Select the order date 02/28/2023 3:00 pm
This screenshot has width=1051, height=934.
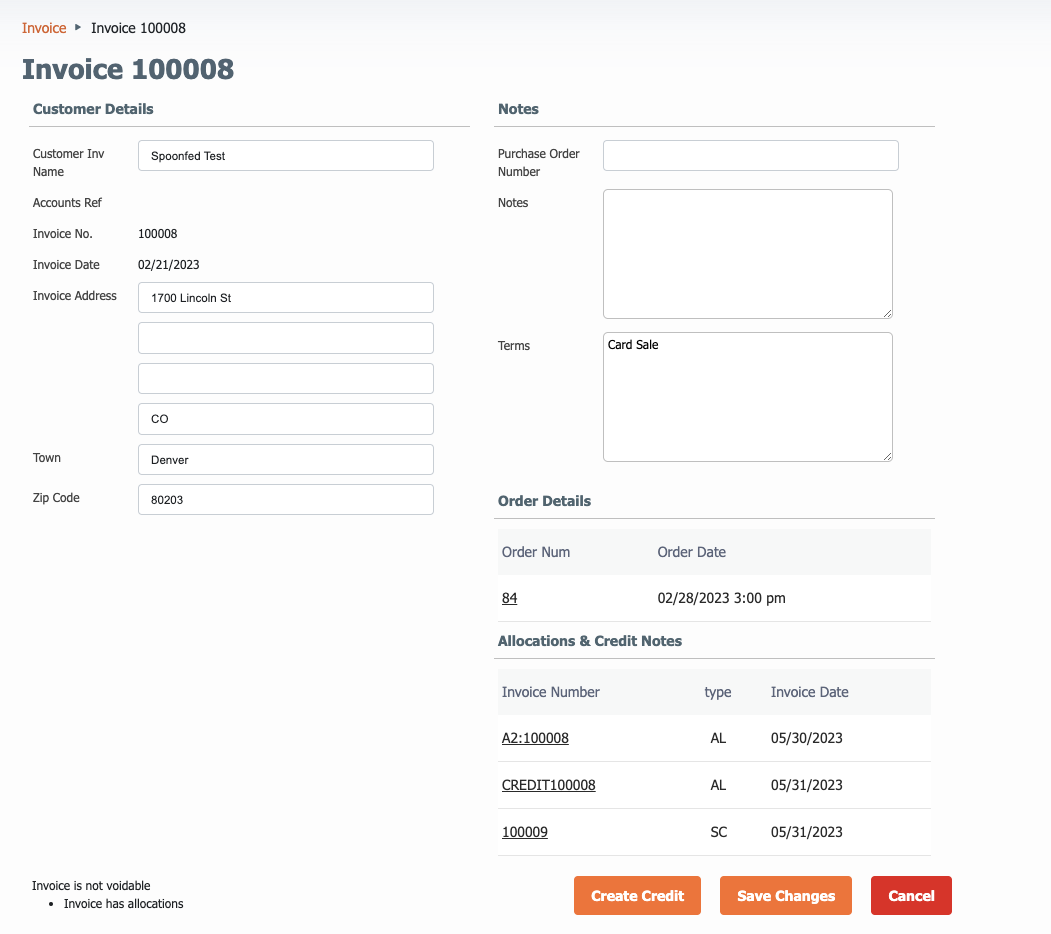point(721,598)
